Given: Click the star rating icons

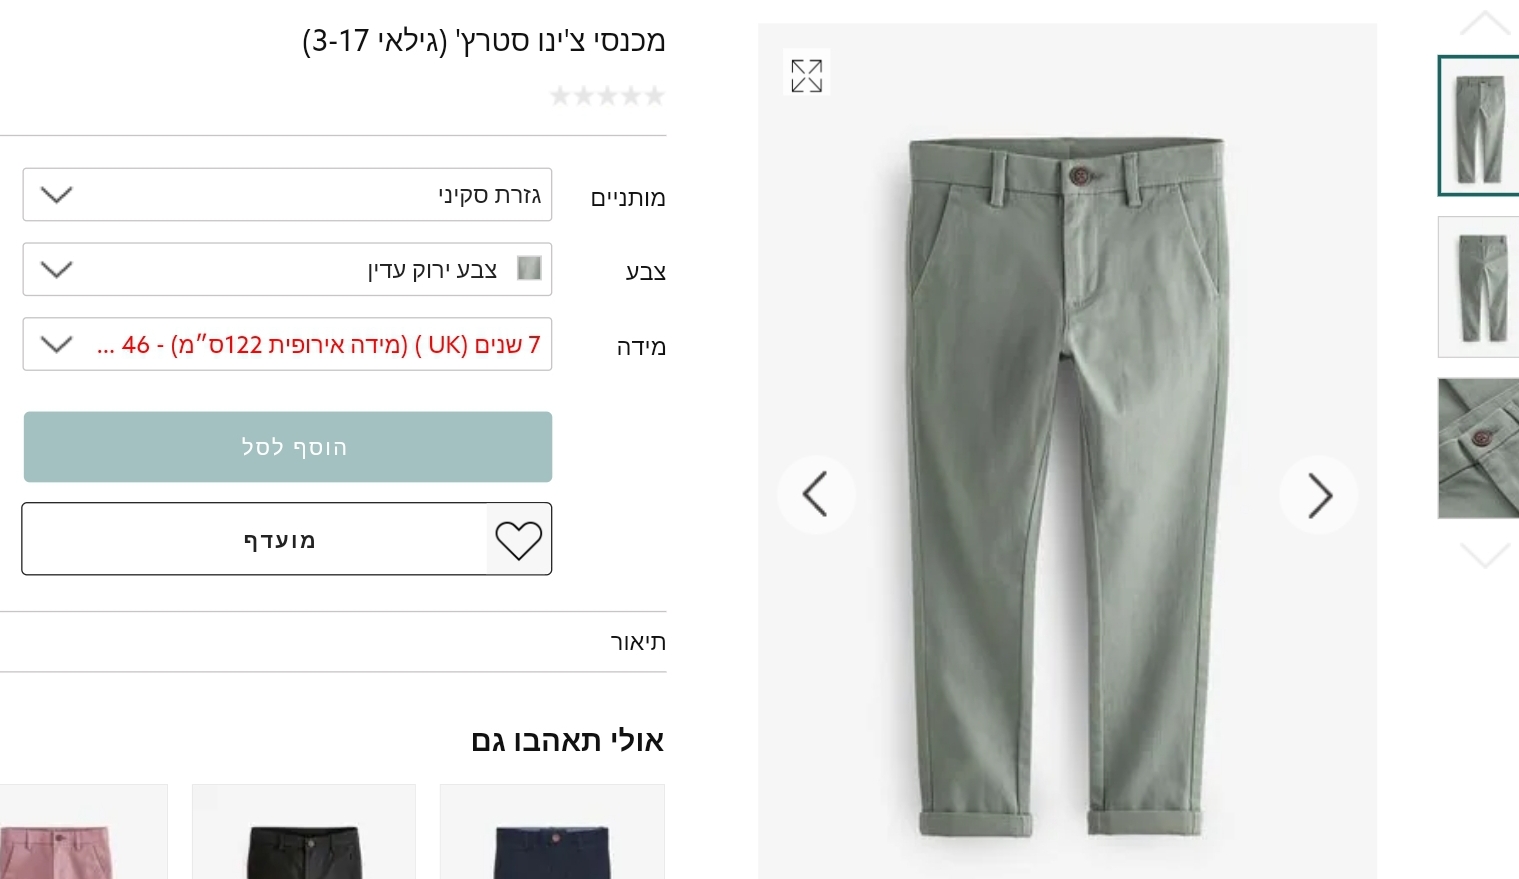Looking at the screenshot, I should point(607,96).
